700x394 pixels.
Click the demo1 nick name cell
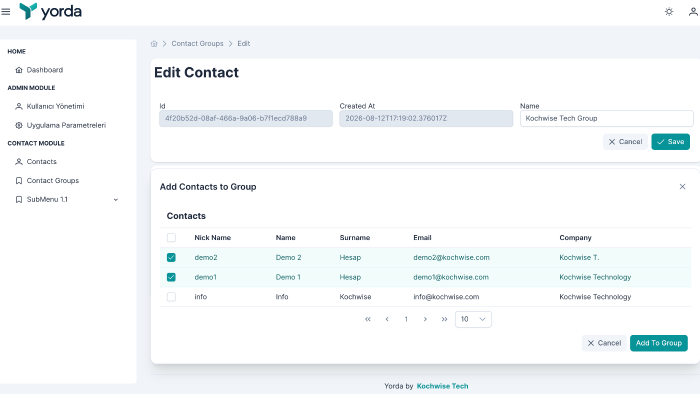coord(205,277)
